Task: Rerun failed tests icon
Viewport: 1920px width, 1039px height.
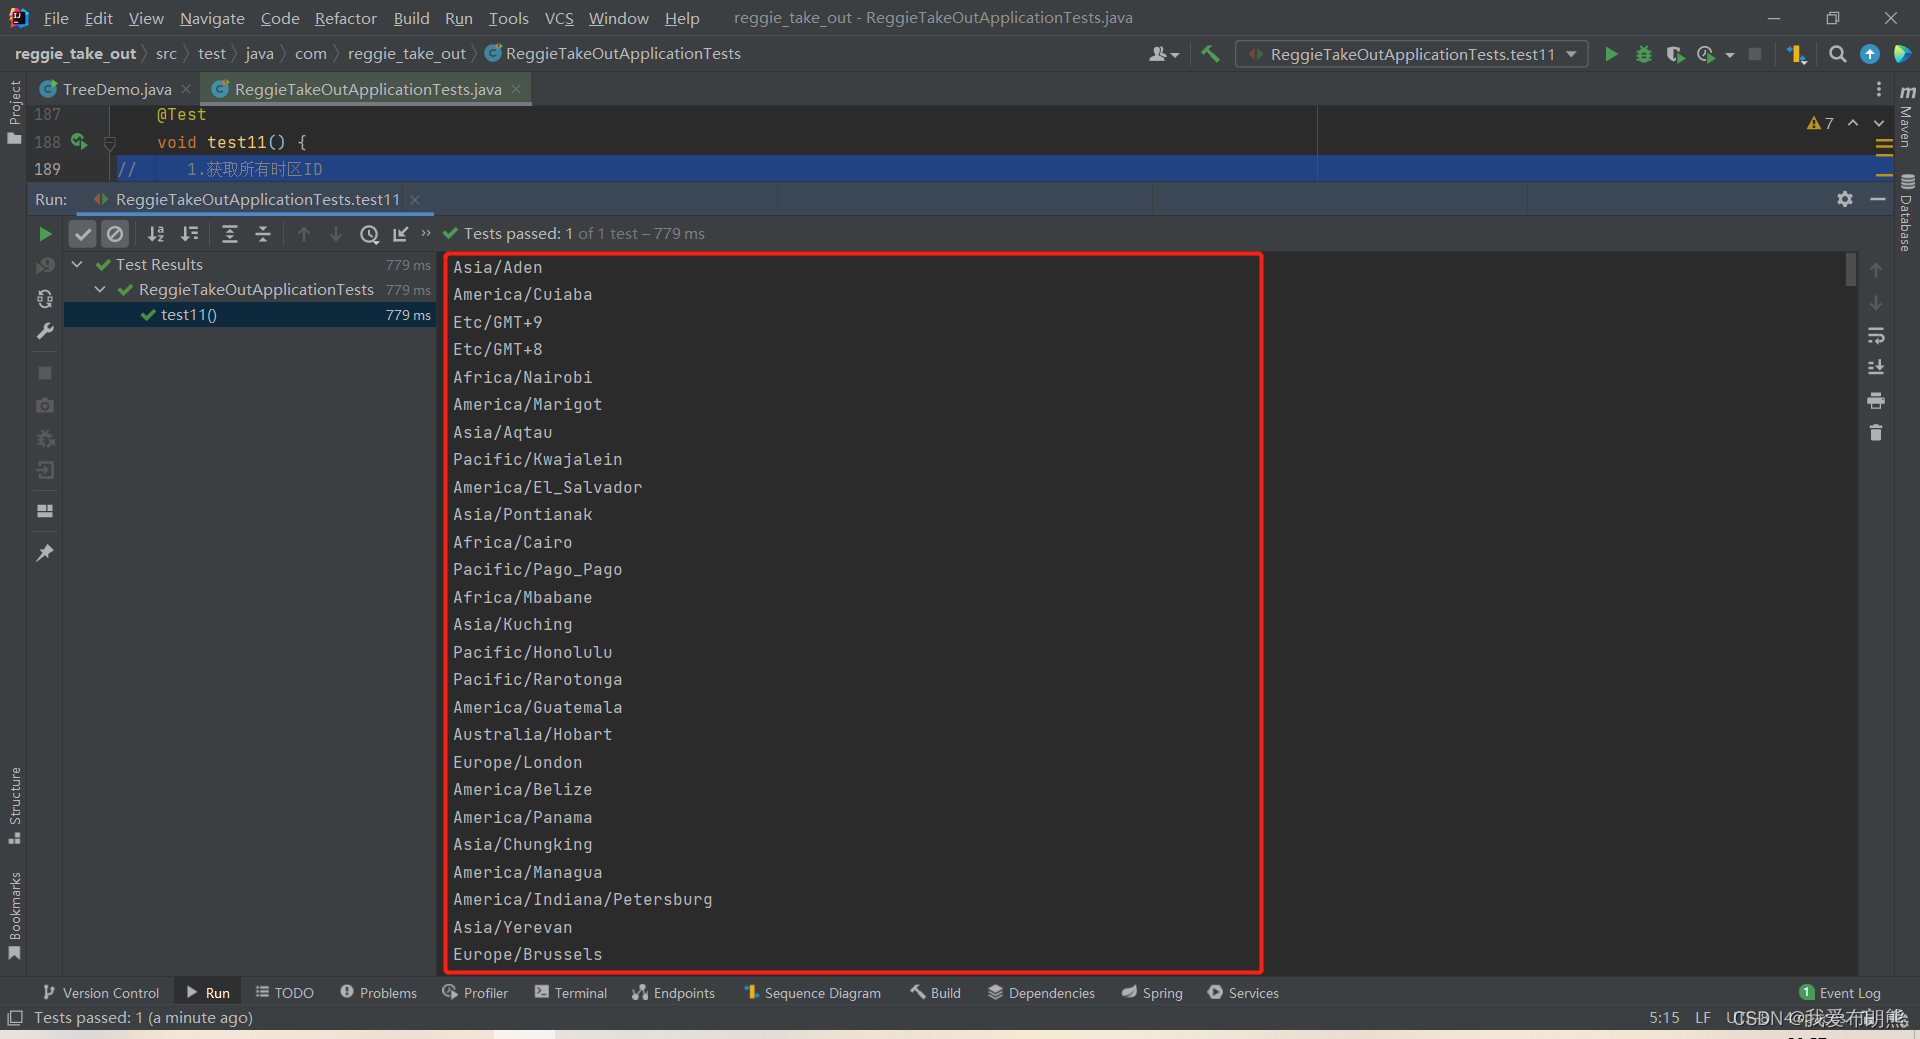Action: click(x=45, y=266)
